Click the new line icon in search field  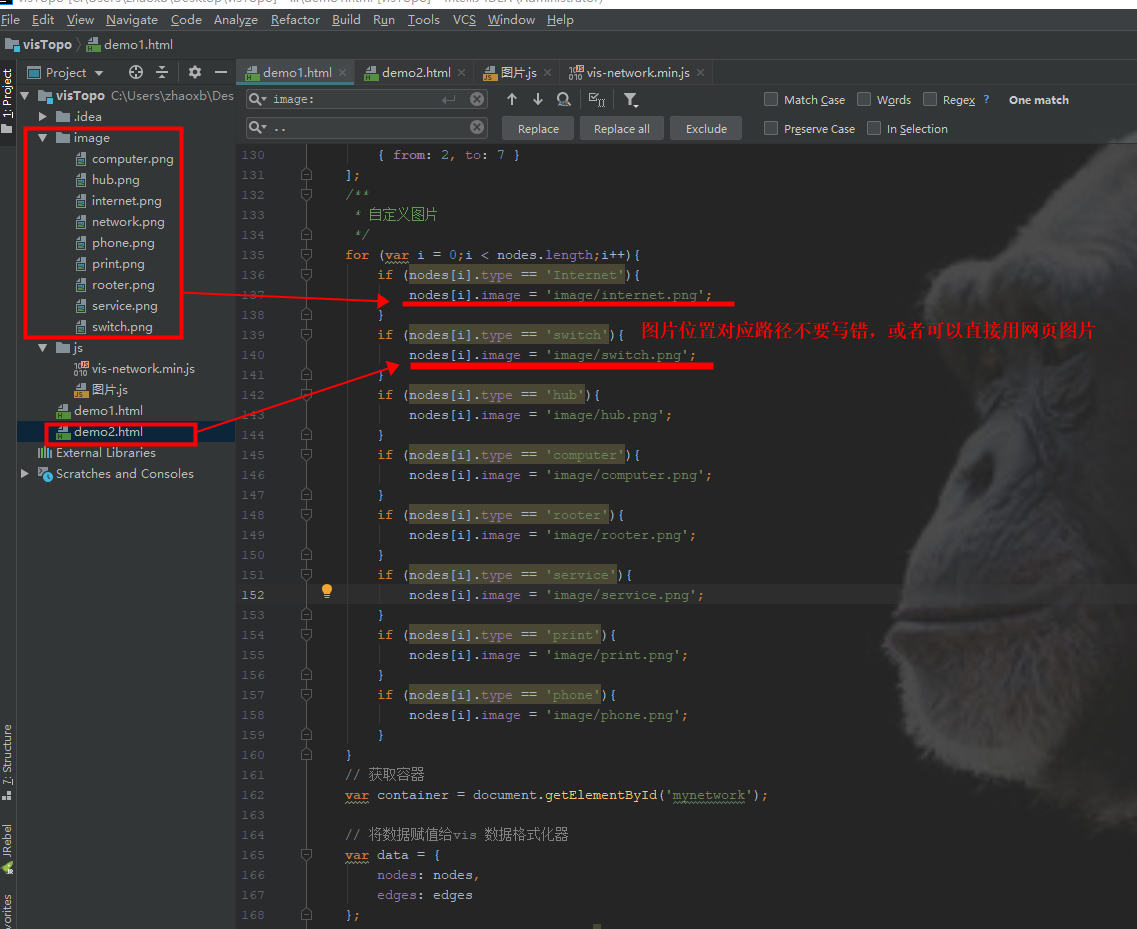click(x=449, y=99)
